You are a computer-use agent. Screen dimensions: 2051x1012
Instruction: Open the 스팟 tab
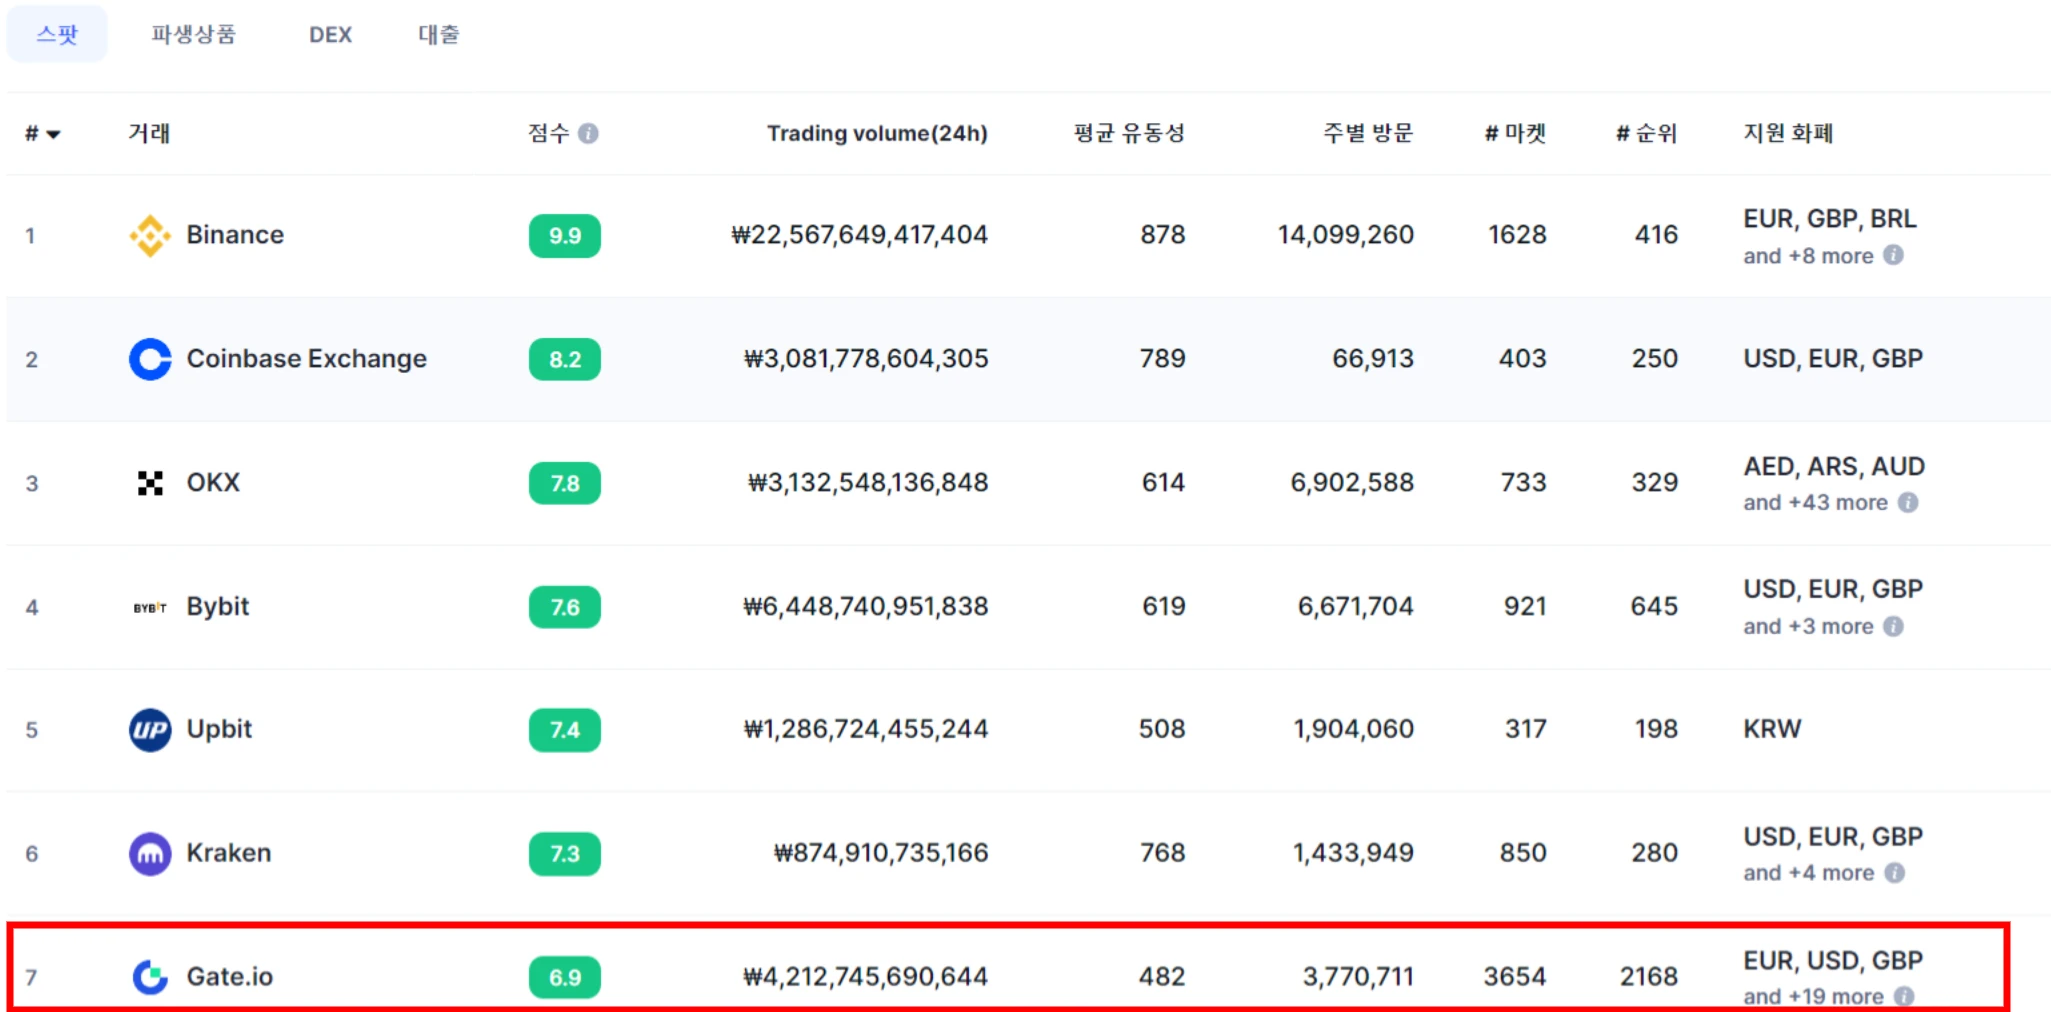pyautogui.click(x=57, y=34)
